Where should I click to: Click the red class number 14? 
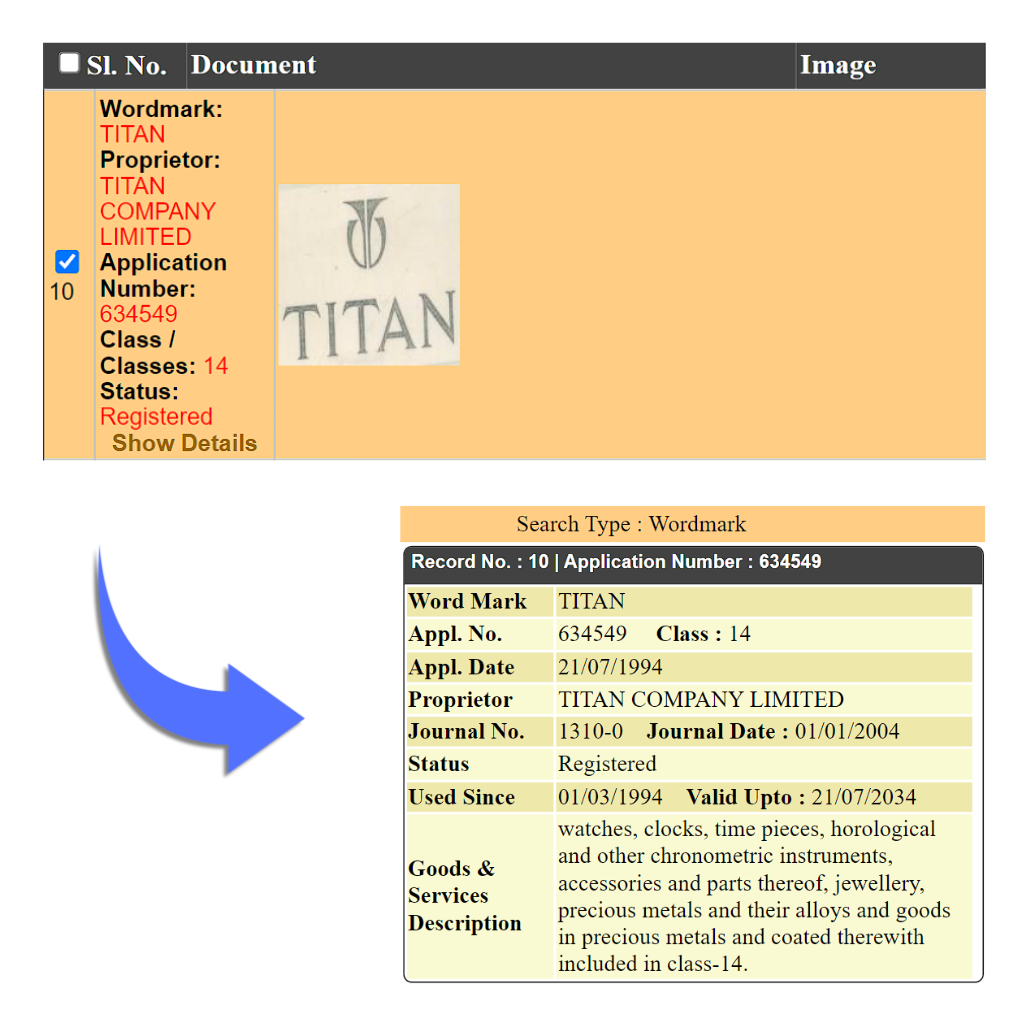[216, 366]
